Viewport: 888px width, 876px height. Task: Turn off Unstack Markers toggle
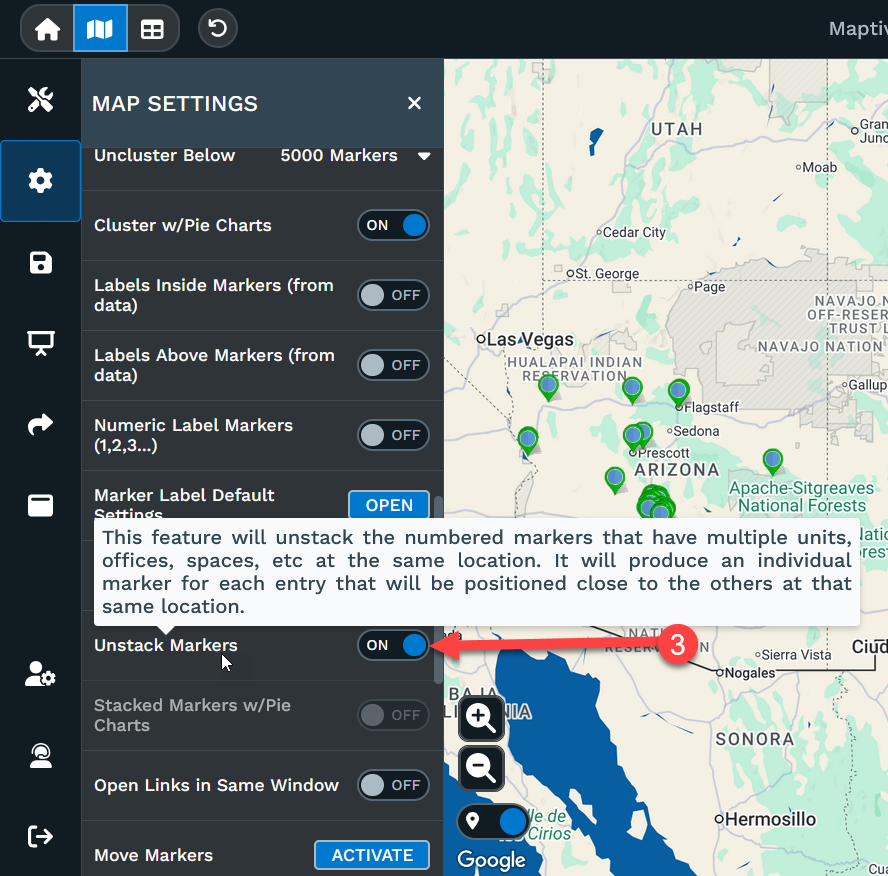point(393,645)
